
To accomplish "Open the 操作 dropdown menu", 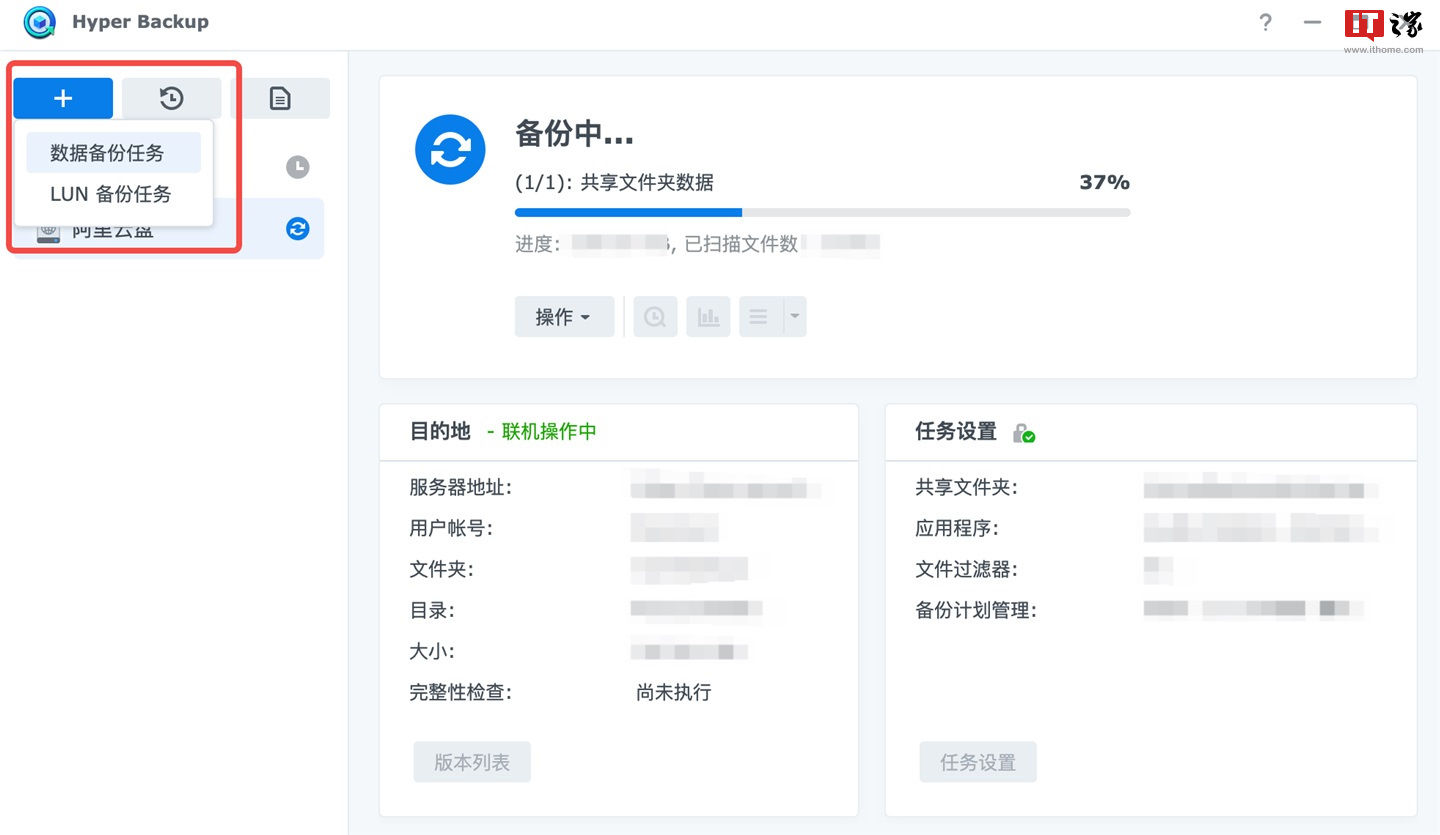I will (564, 317).
